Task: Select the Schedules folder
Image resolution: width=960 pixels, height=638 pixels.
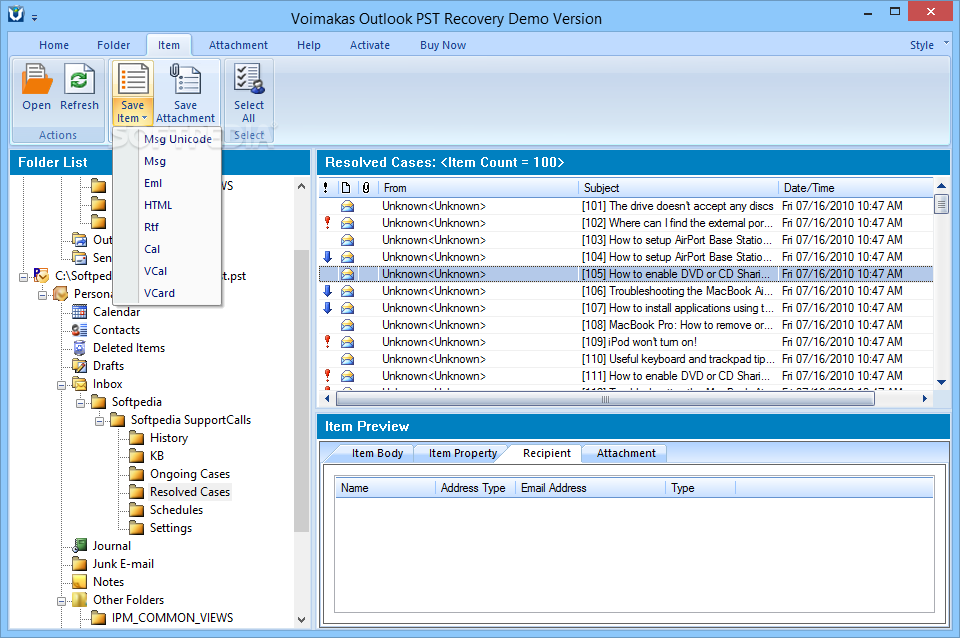Action: (176, 510)
